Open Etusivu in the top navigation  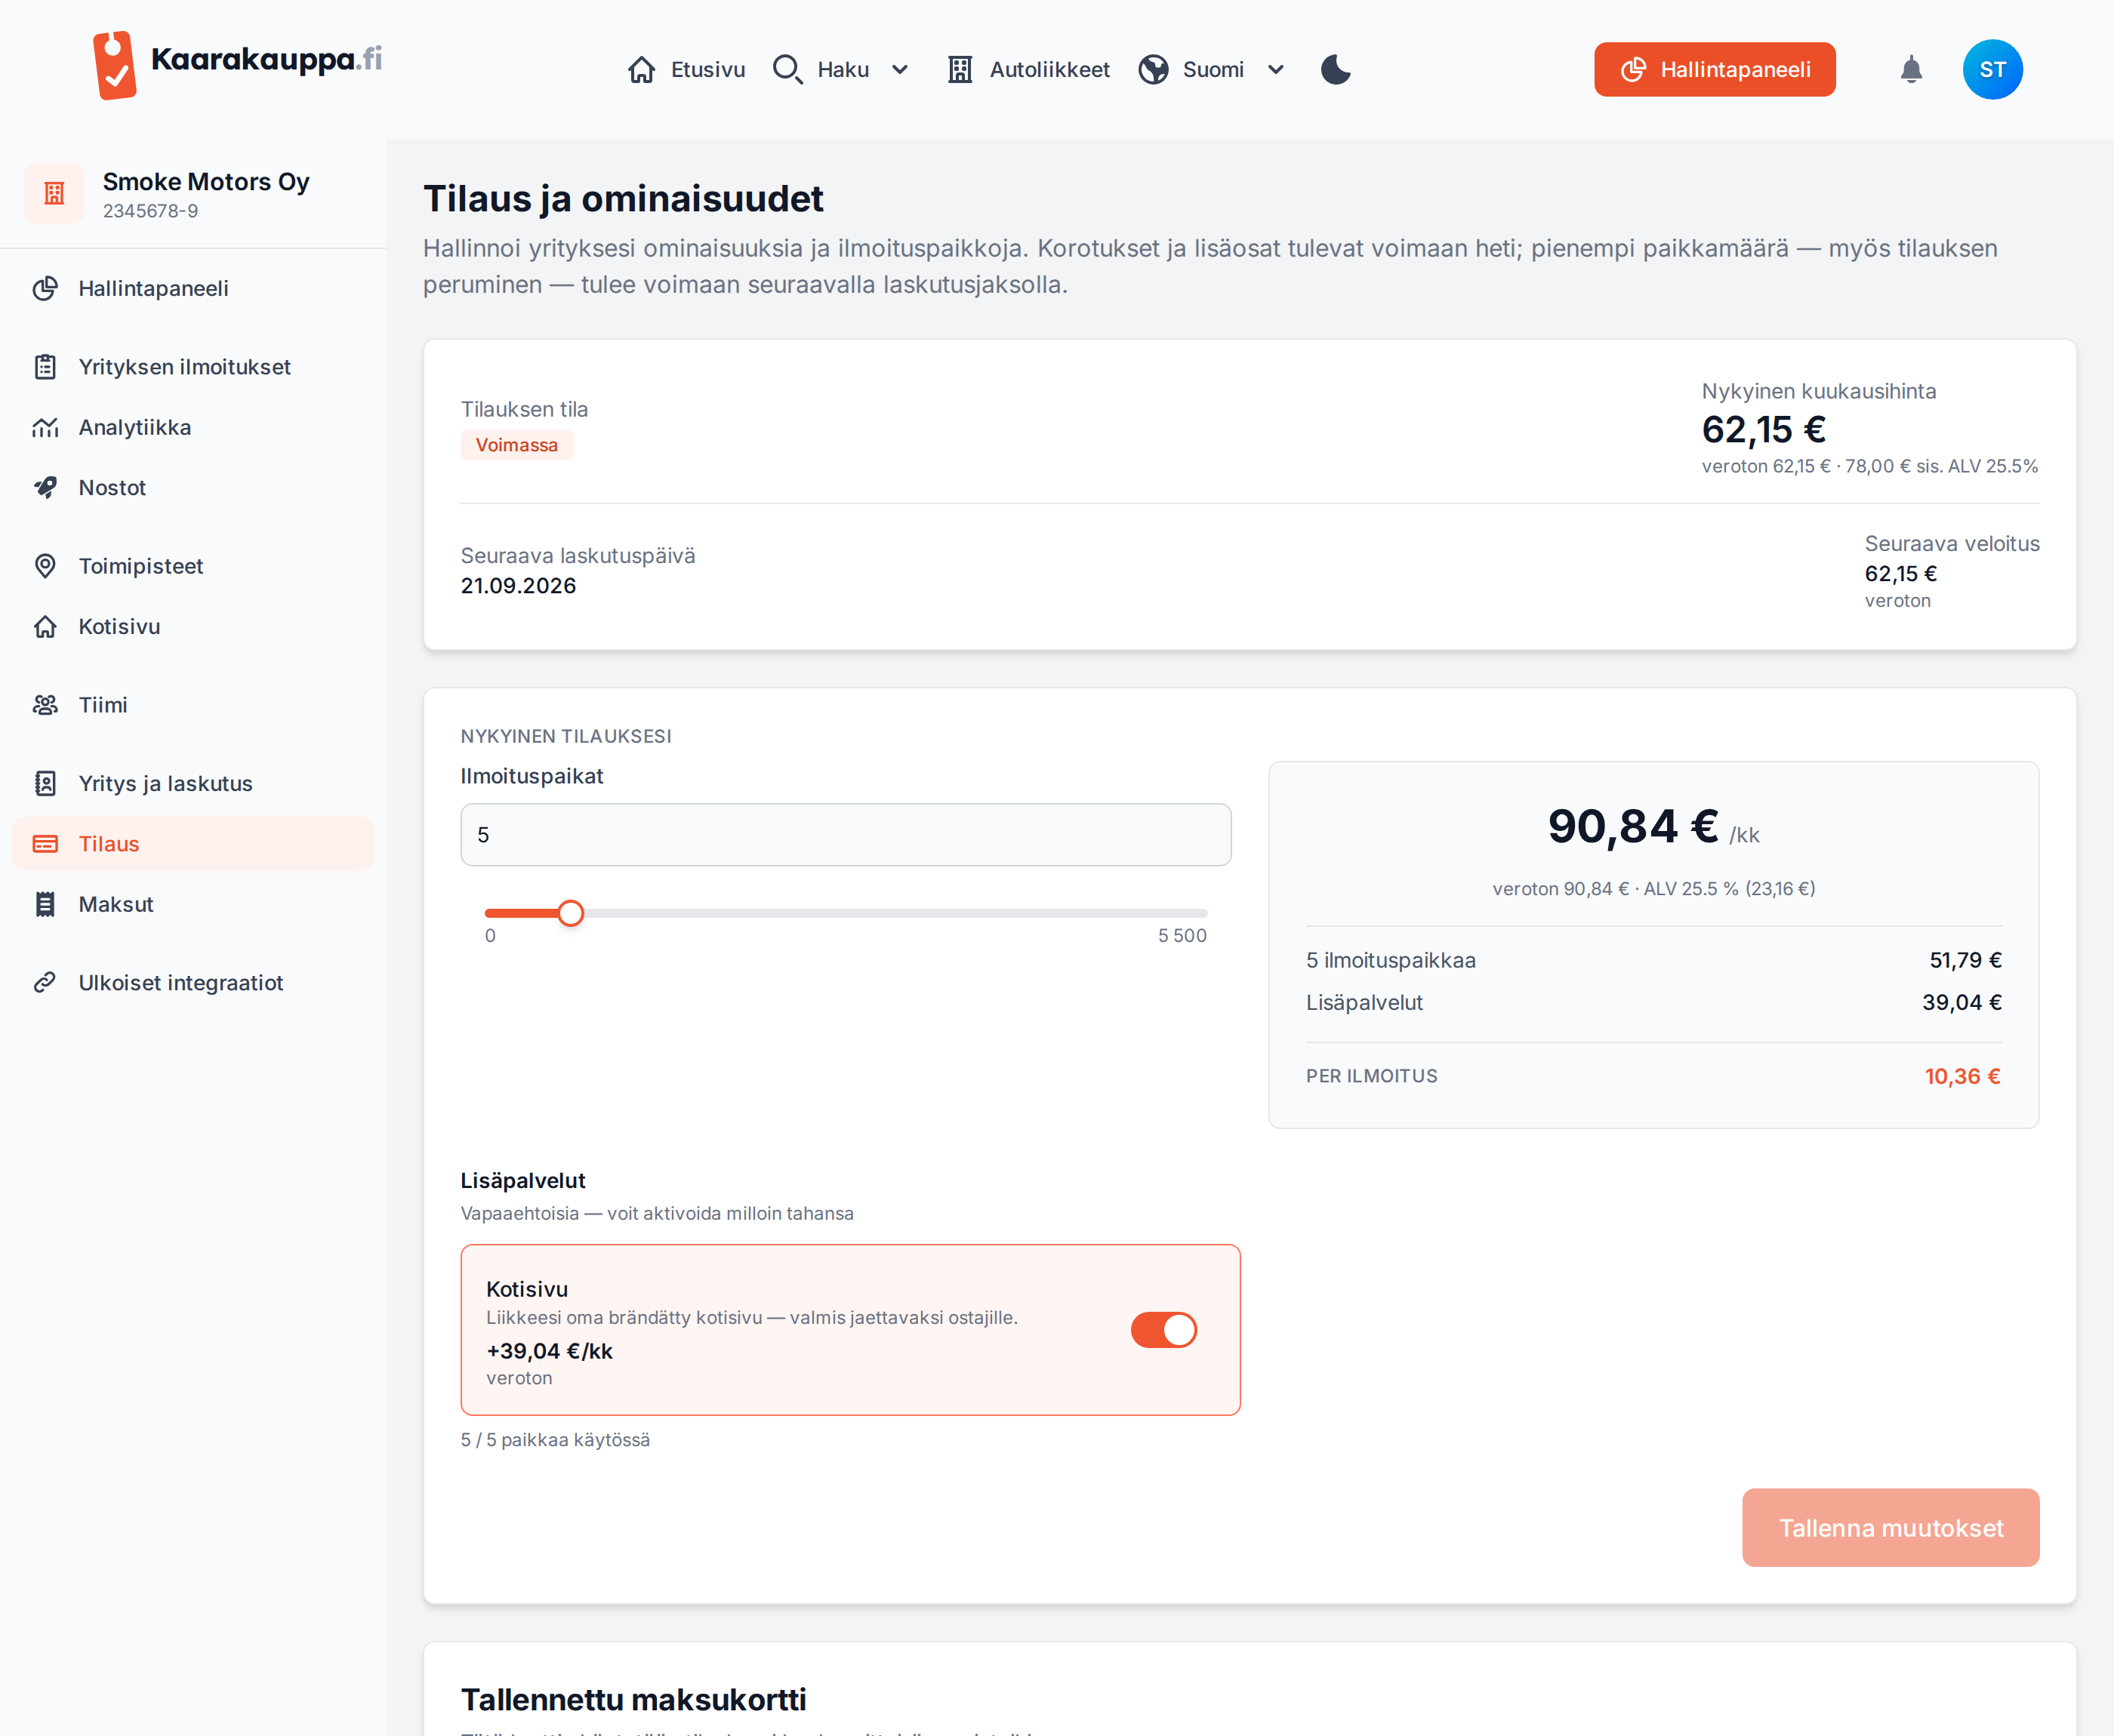[x=708, y=70]
